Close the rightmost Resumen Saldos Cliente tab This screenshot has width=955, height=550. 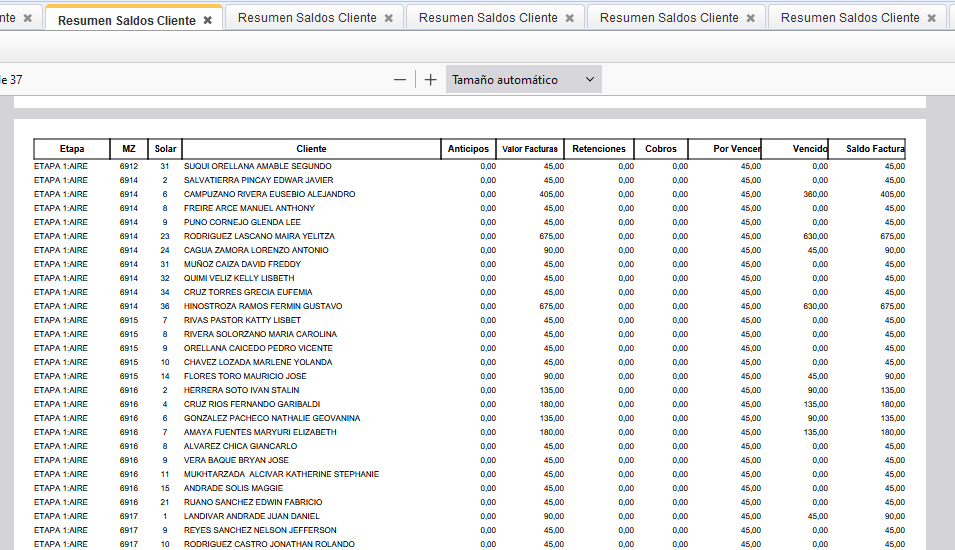(931, 18)
